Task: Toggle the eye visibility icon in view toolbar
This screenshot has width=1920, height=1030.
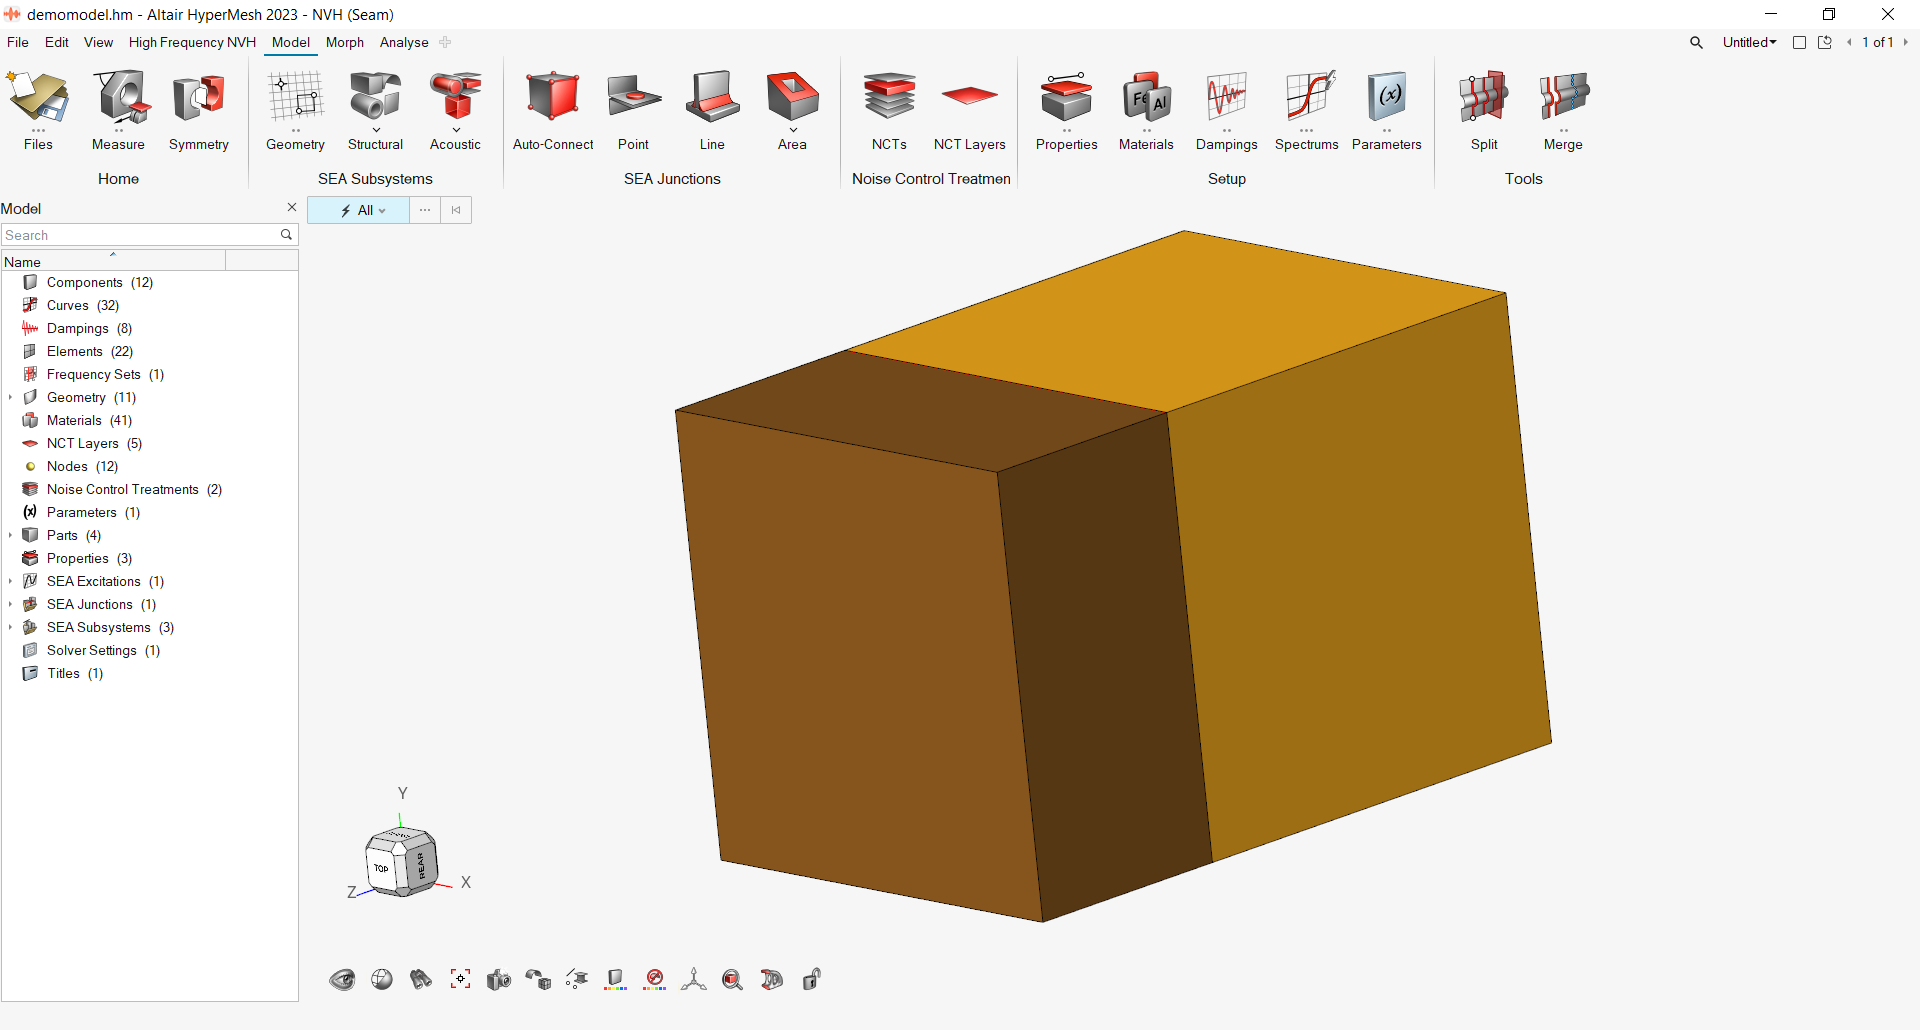Action: (342, 980)
